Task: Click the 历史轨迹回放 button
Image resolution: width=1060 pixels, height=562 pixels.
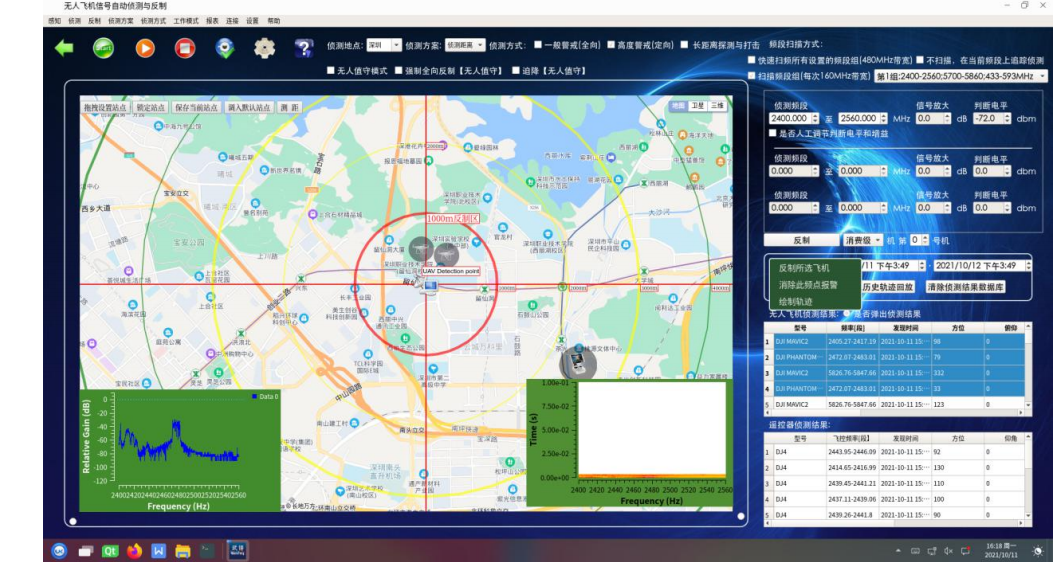Action: point(888,287)
